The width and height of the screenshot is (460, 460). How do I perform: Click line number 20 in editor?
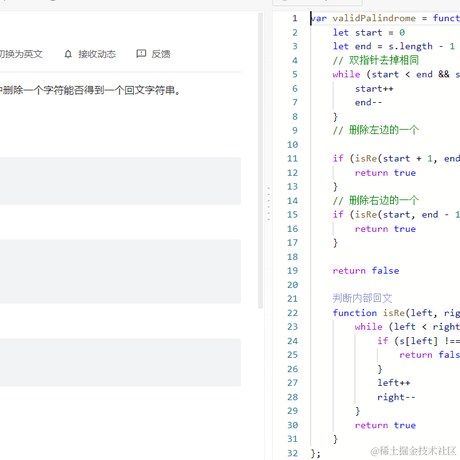pos(292,285)
